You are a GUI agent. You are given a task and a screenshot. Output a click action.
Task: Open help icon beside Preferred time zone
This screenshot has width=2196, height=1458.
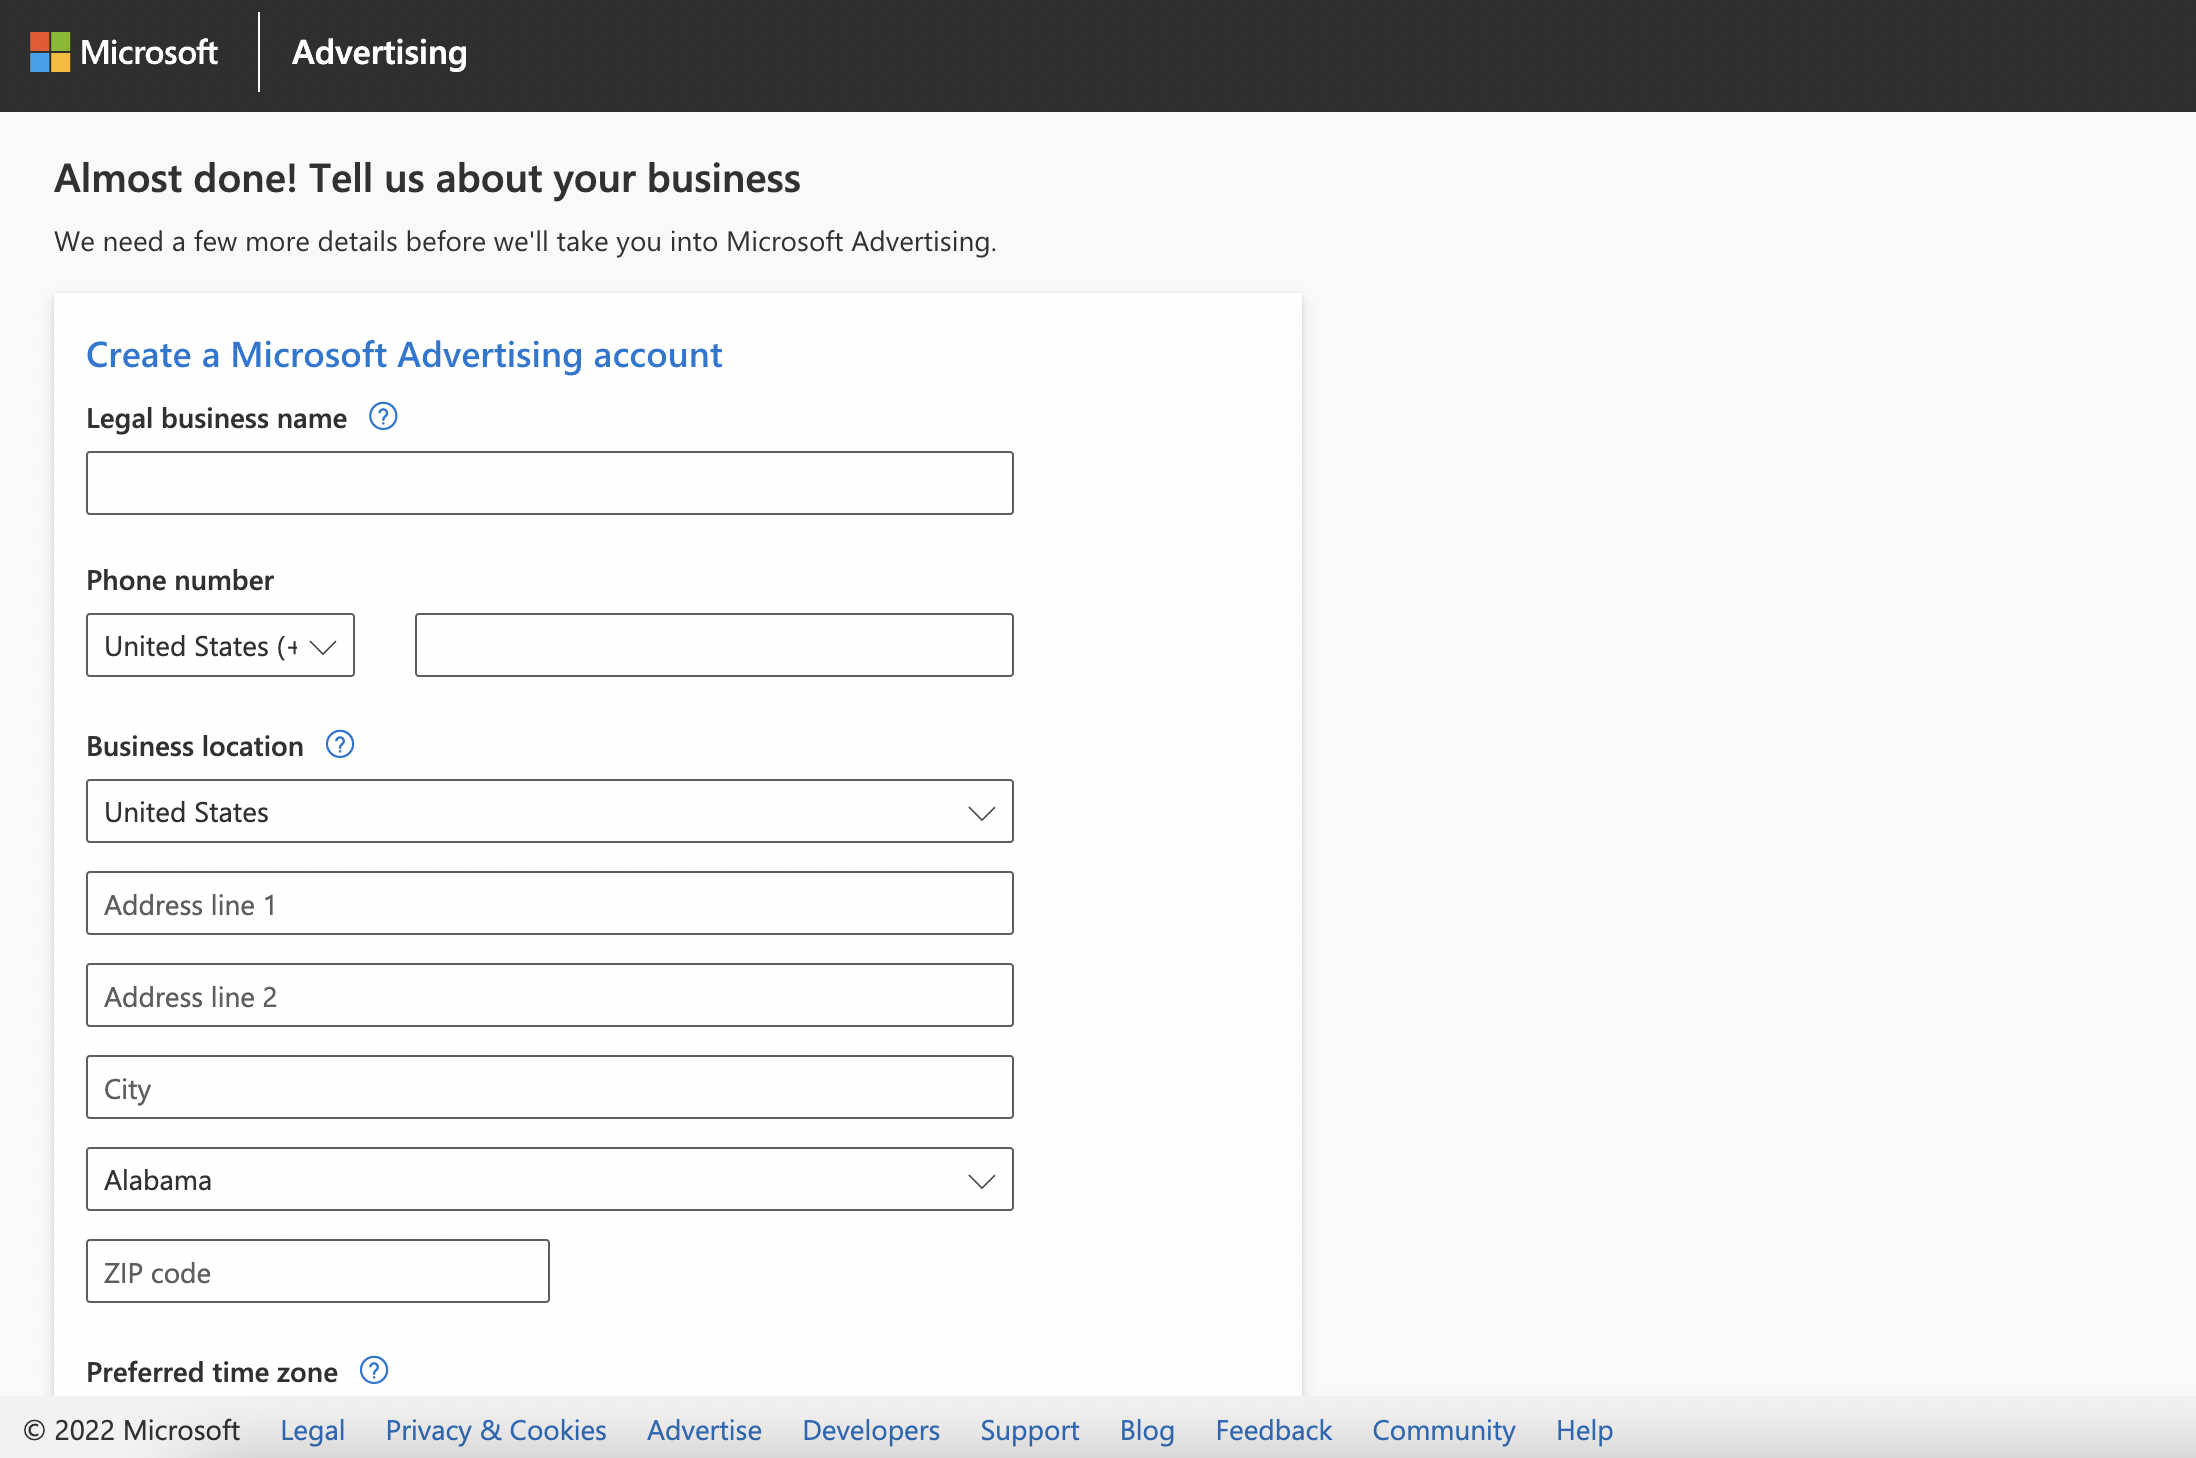374,1370
